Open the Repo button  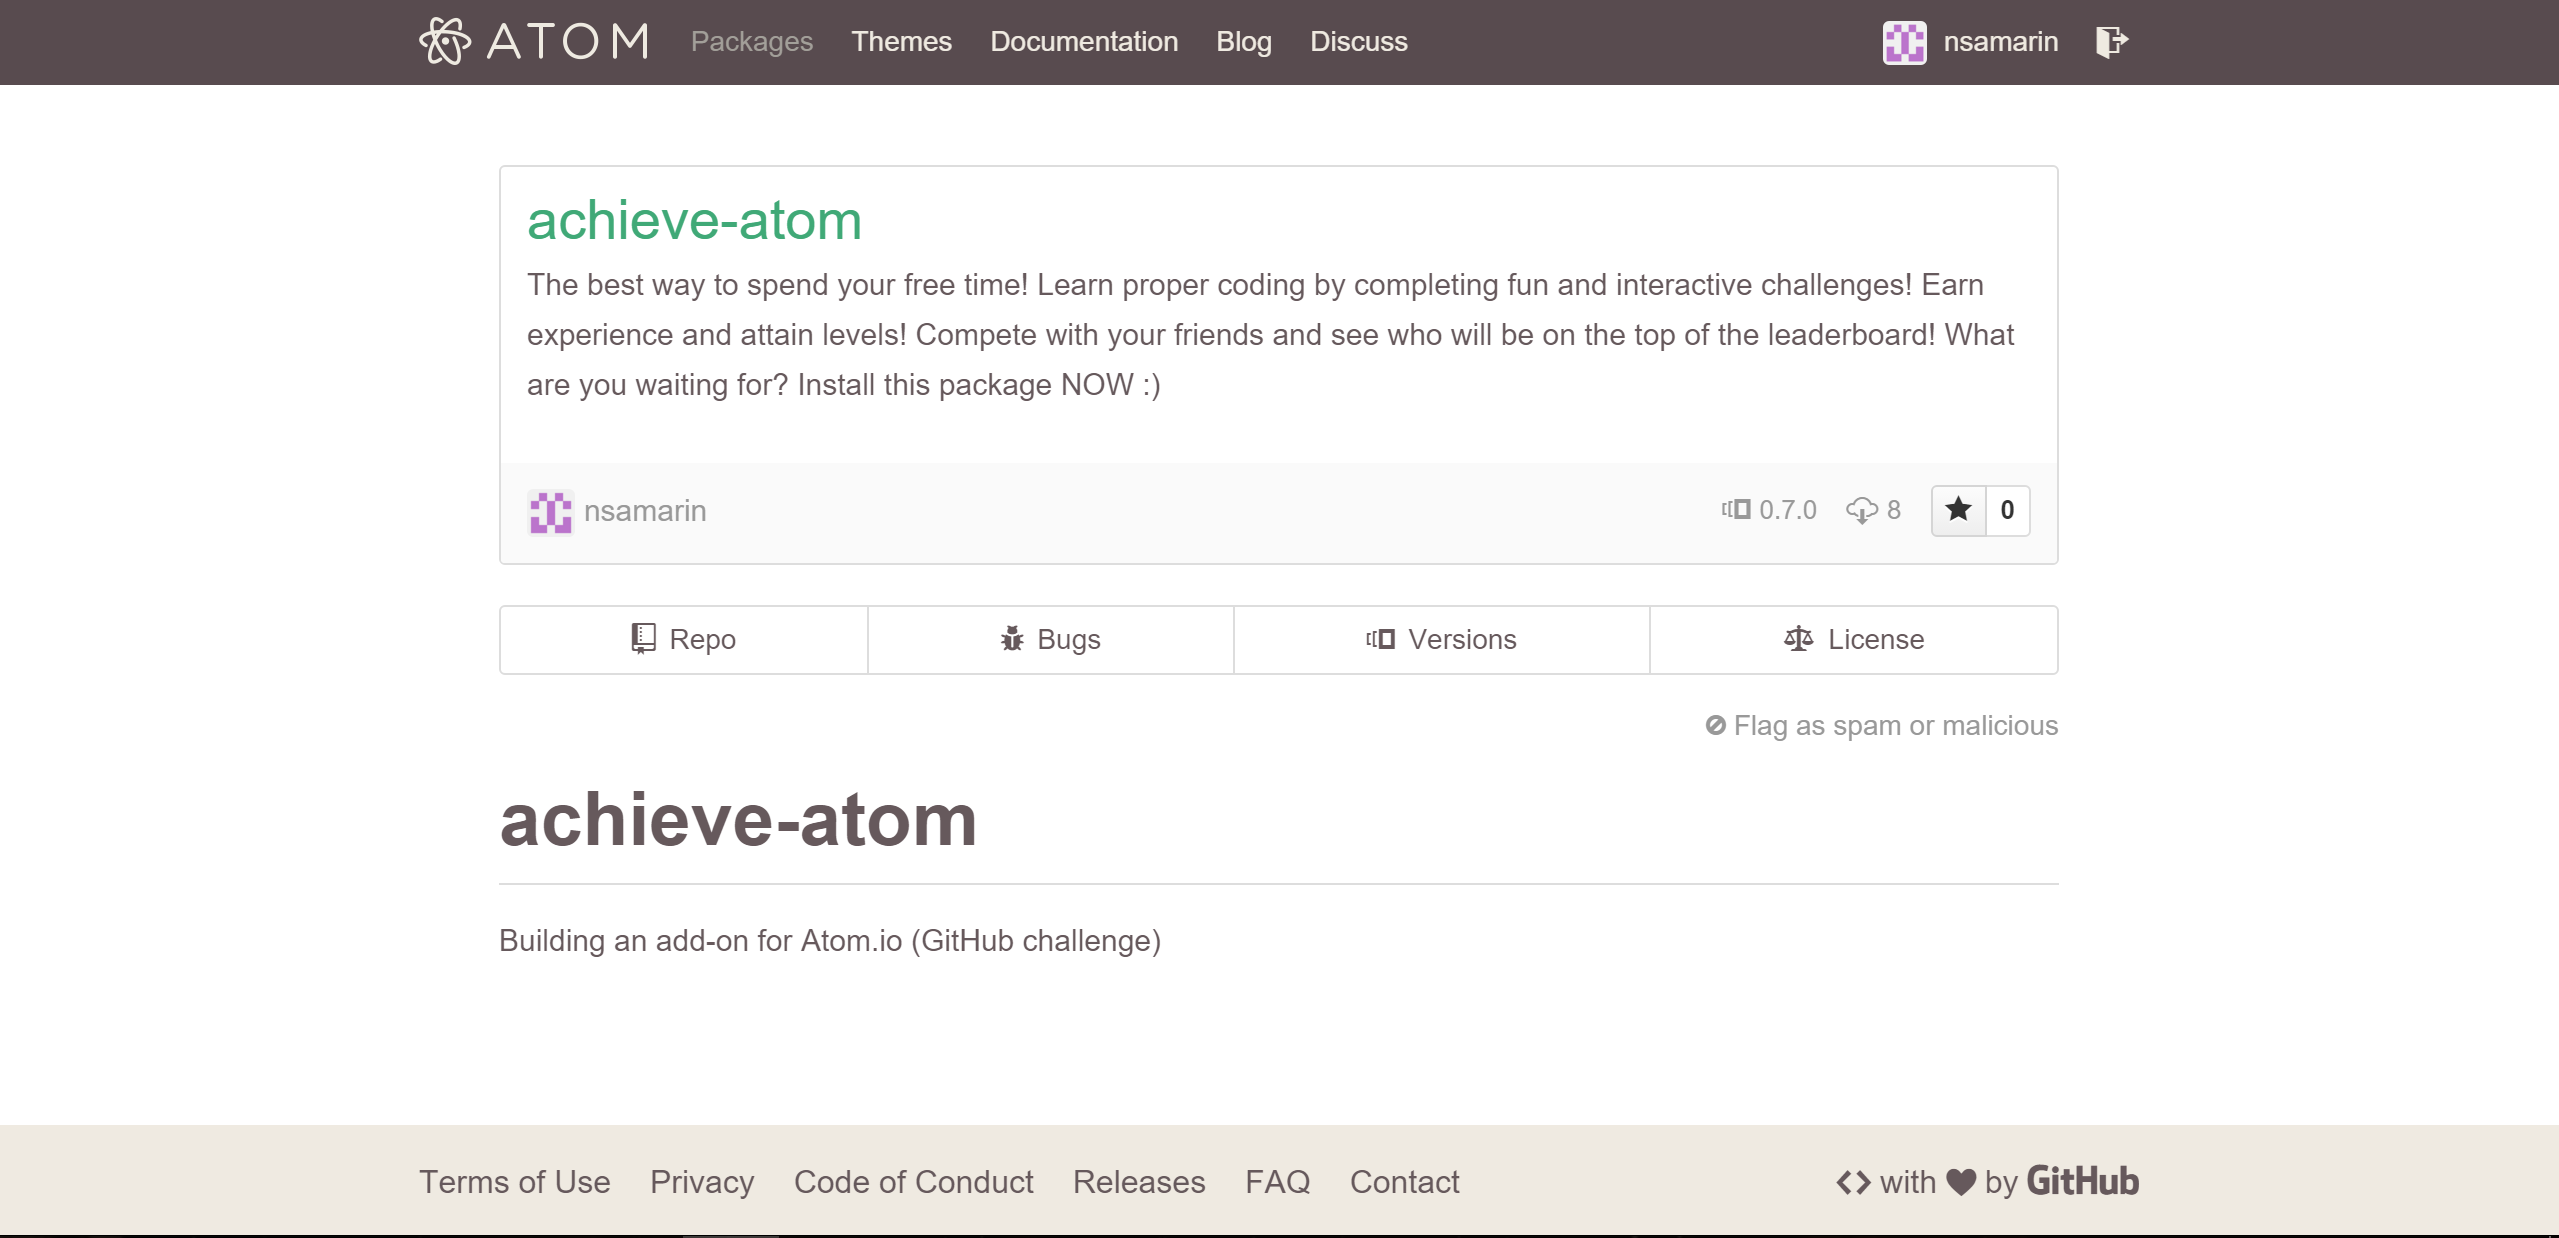[x=684, y=639]
